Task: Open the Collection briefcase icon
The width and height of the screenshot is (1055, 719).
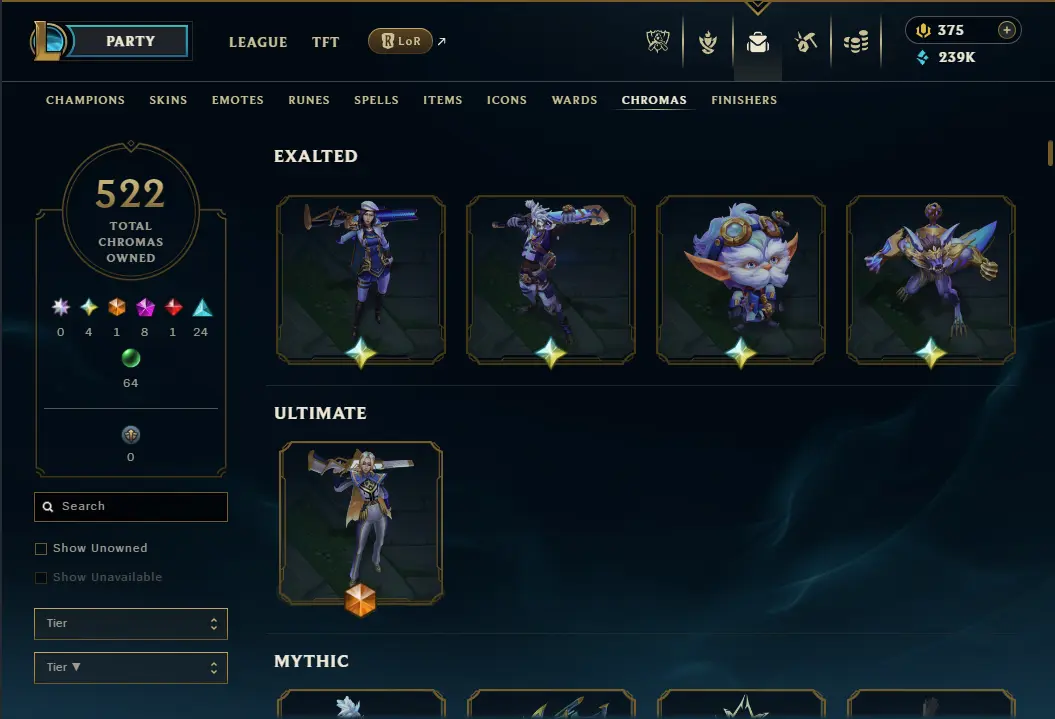Action: (x=758, y=42)
